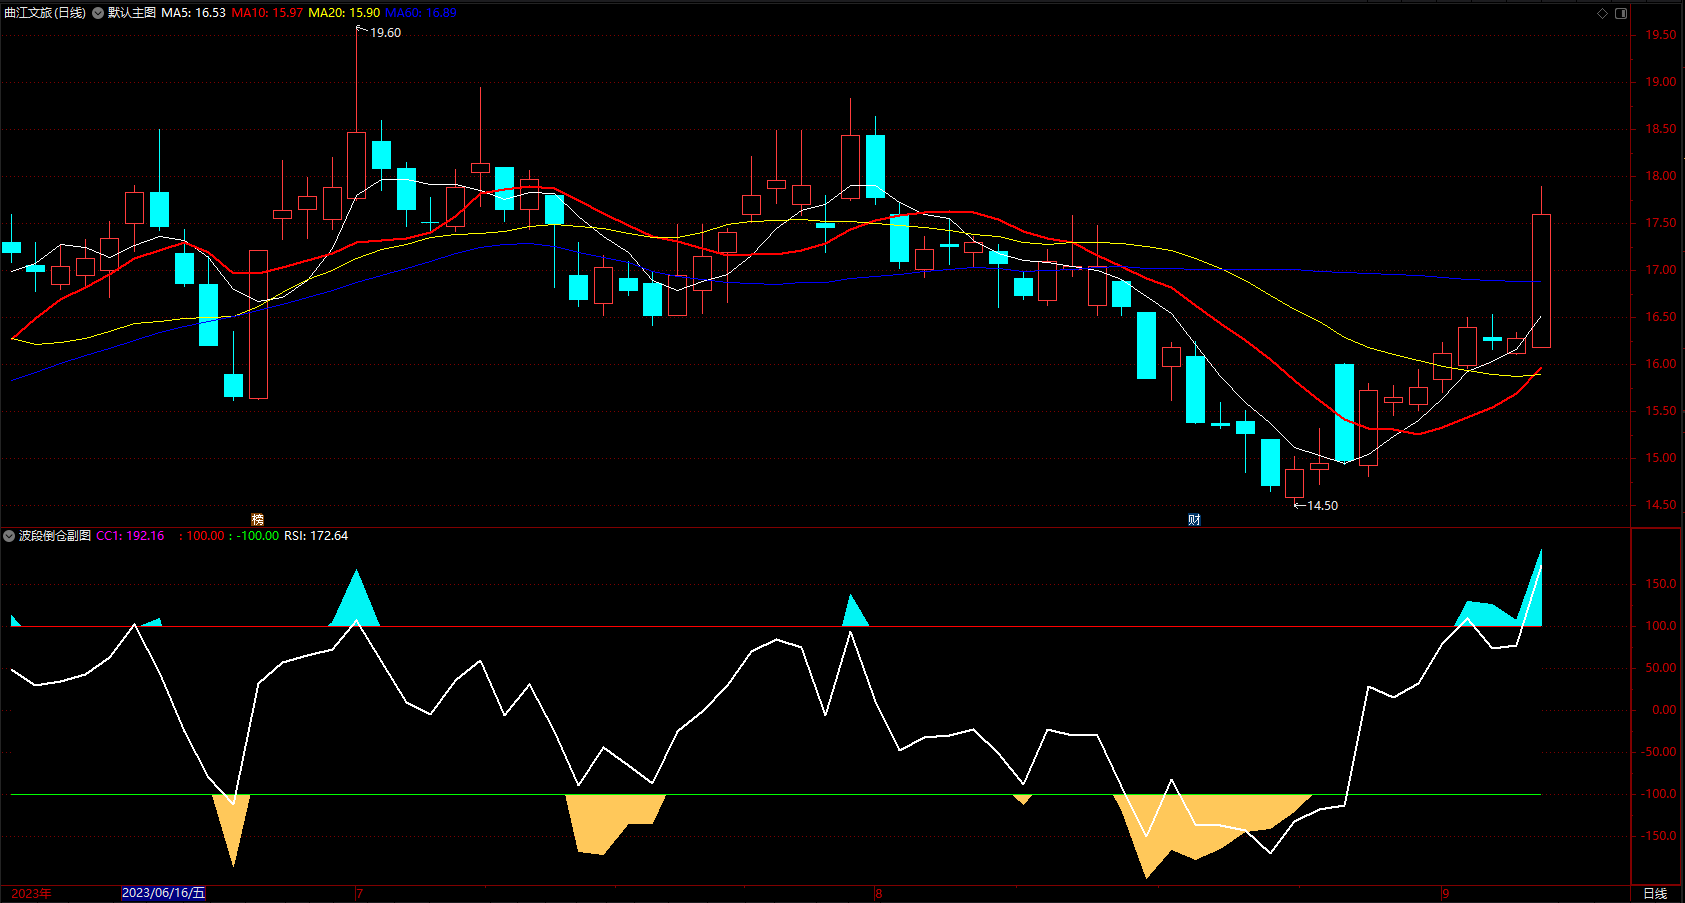Click the 19.50 price axis label
The height and width of the screenshot is (903, 1685).
pyautogui.click(x=1661, y=35)
